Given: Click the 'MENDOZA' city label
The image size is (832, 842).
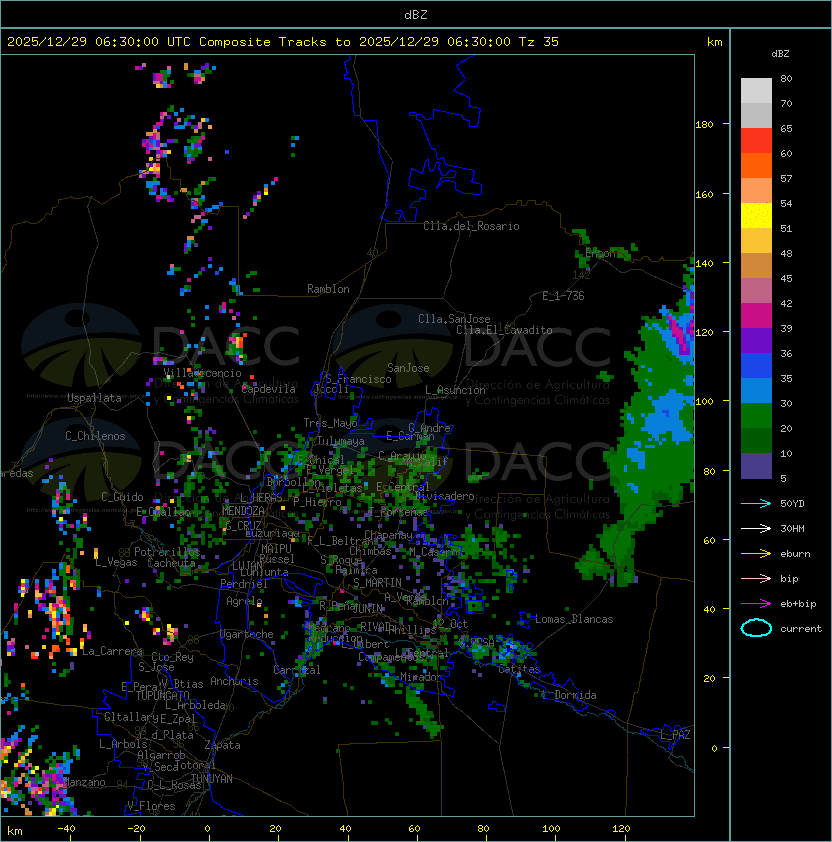Looking at the screenshot, I should (243, 511).
